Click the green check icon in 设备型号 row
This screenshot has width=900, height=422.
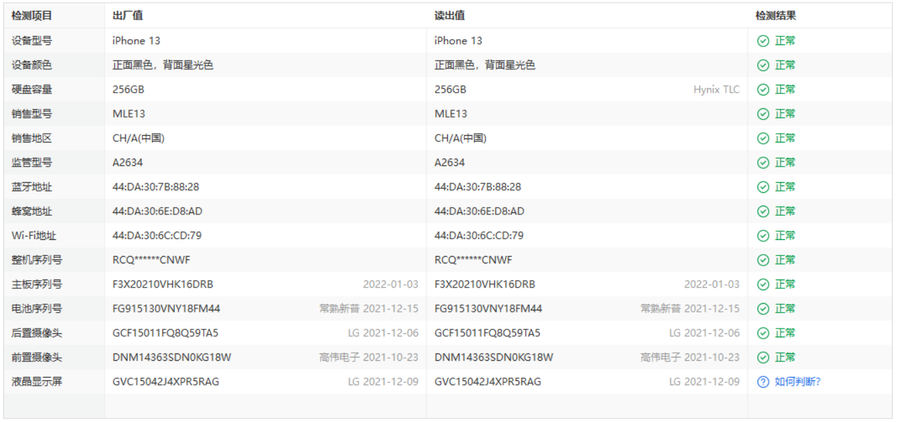pyautogui.click(x=763, y=41)
